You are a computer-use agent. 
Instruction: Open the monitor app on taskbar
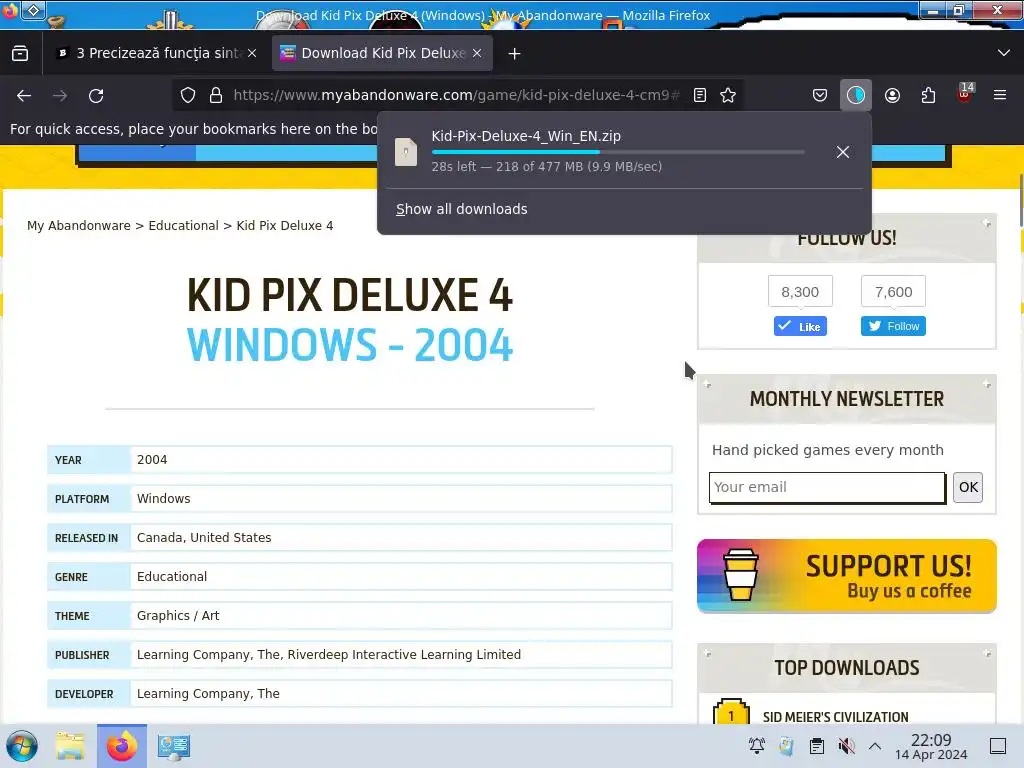coord(174,746)
